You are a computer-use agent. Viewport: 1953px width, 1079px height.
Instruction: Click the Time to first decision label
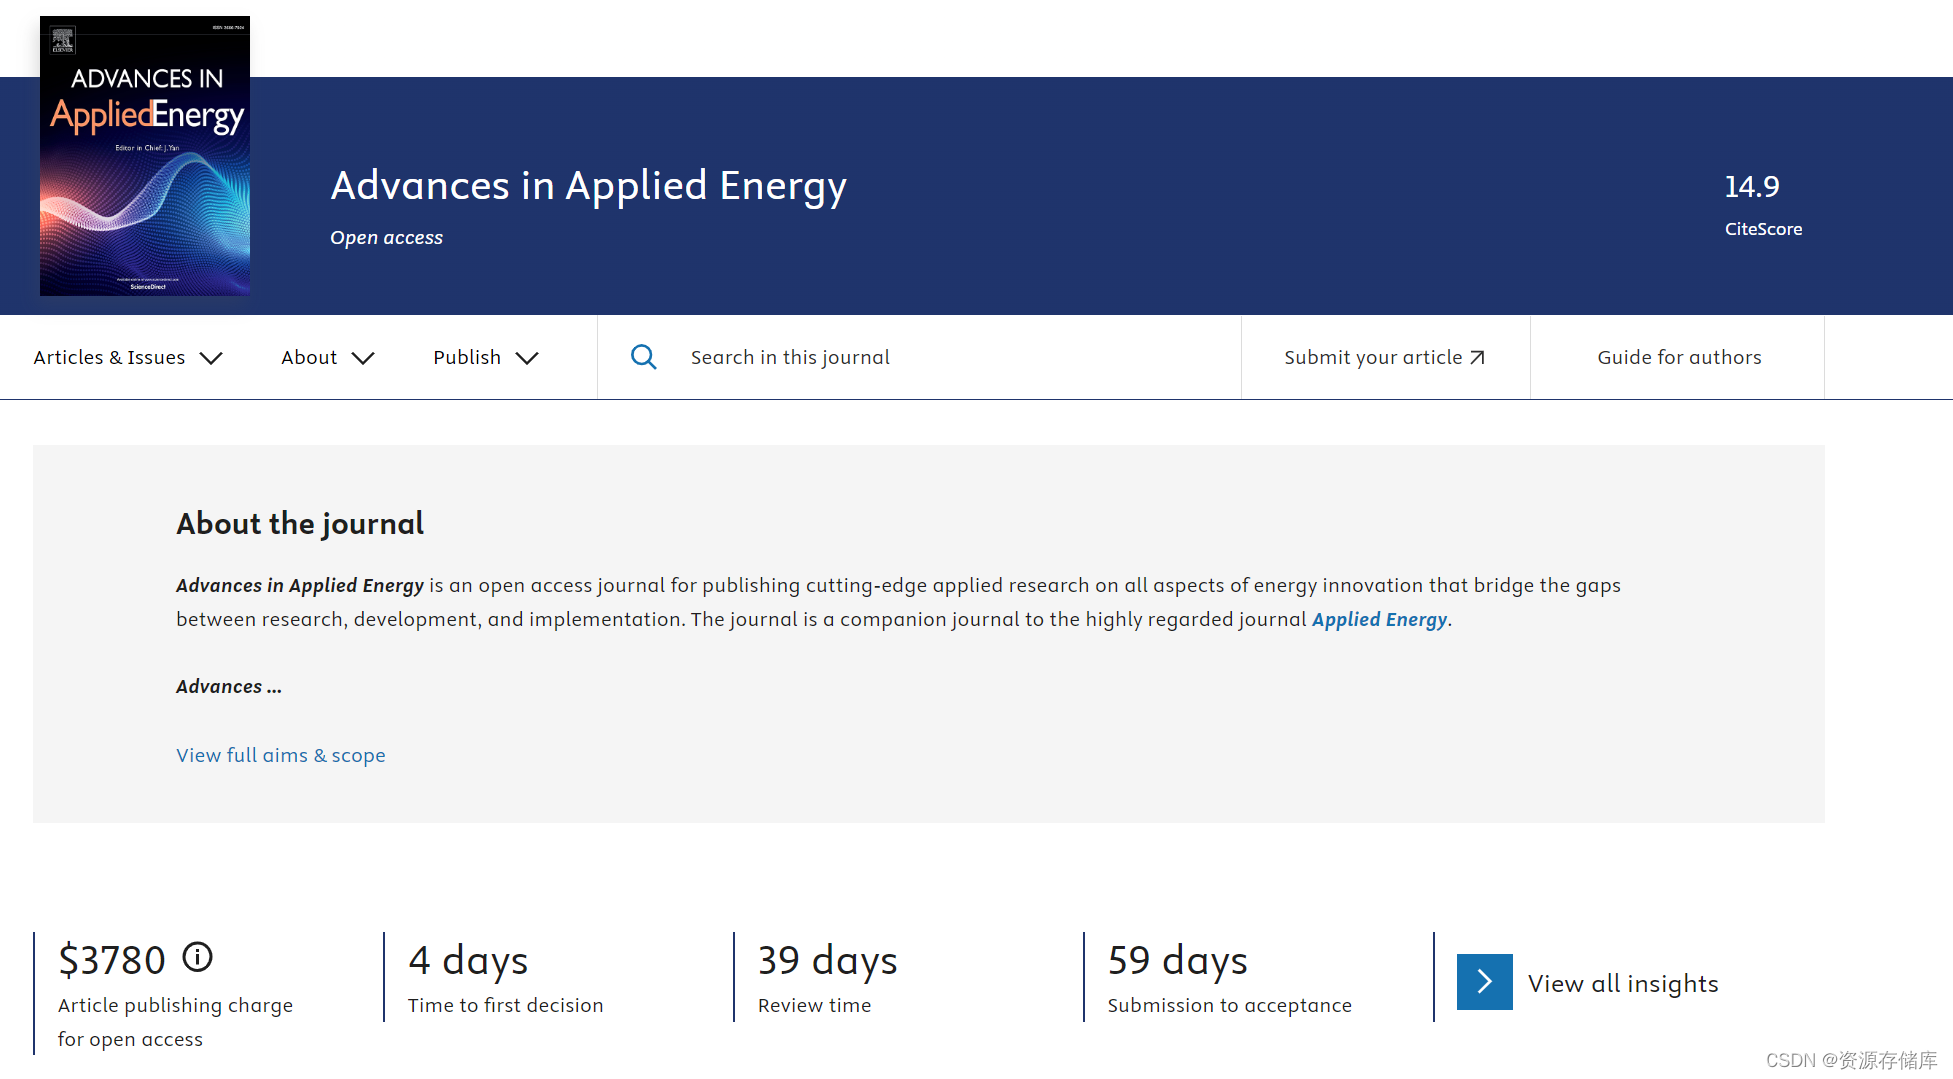[505, 1006]
